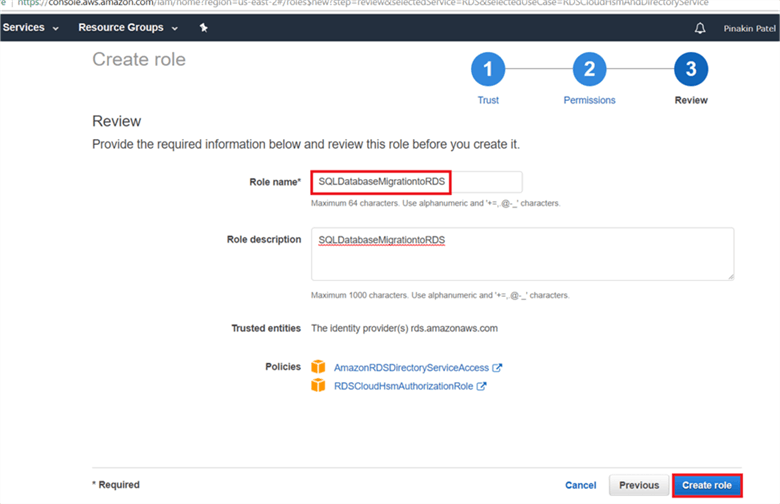Viewport: 780px width, 504px height.
Task: Click the pin shortcut icon in navbar
Action: pyautogui.click(x=203, y=28)
